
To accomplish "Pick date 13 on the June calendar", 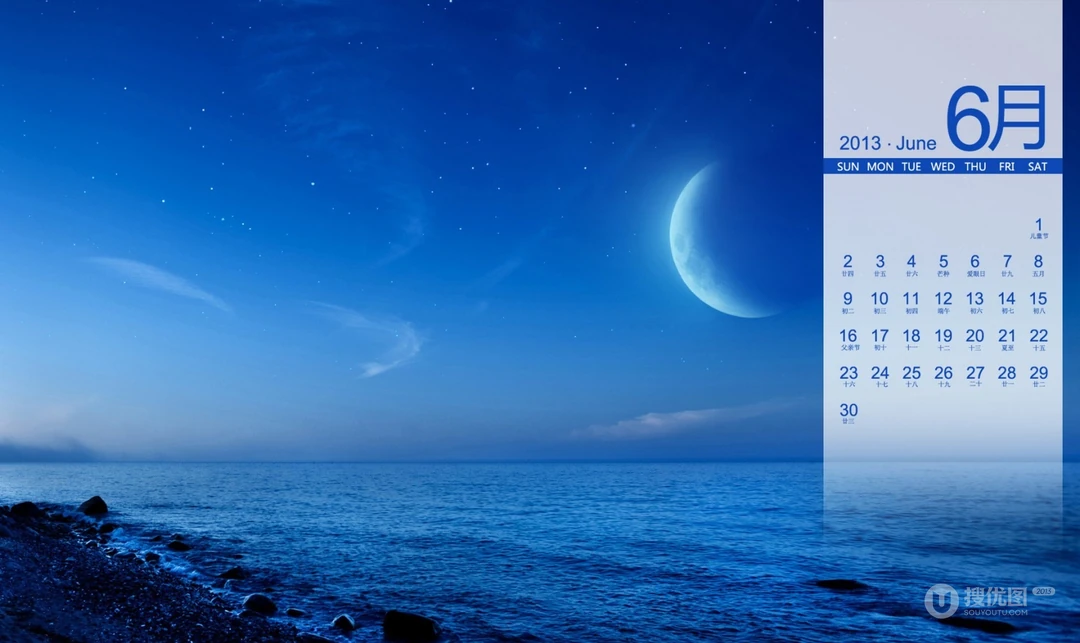I will click(975, 299).
